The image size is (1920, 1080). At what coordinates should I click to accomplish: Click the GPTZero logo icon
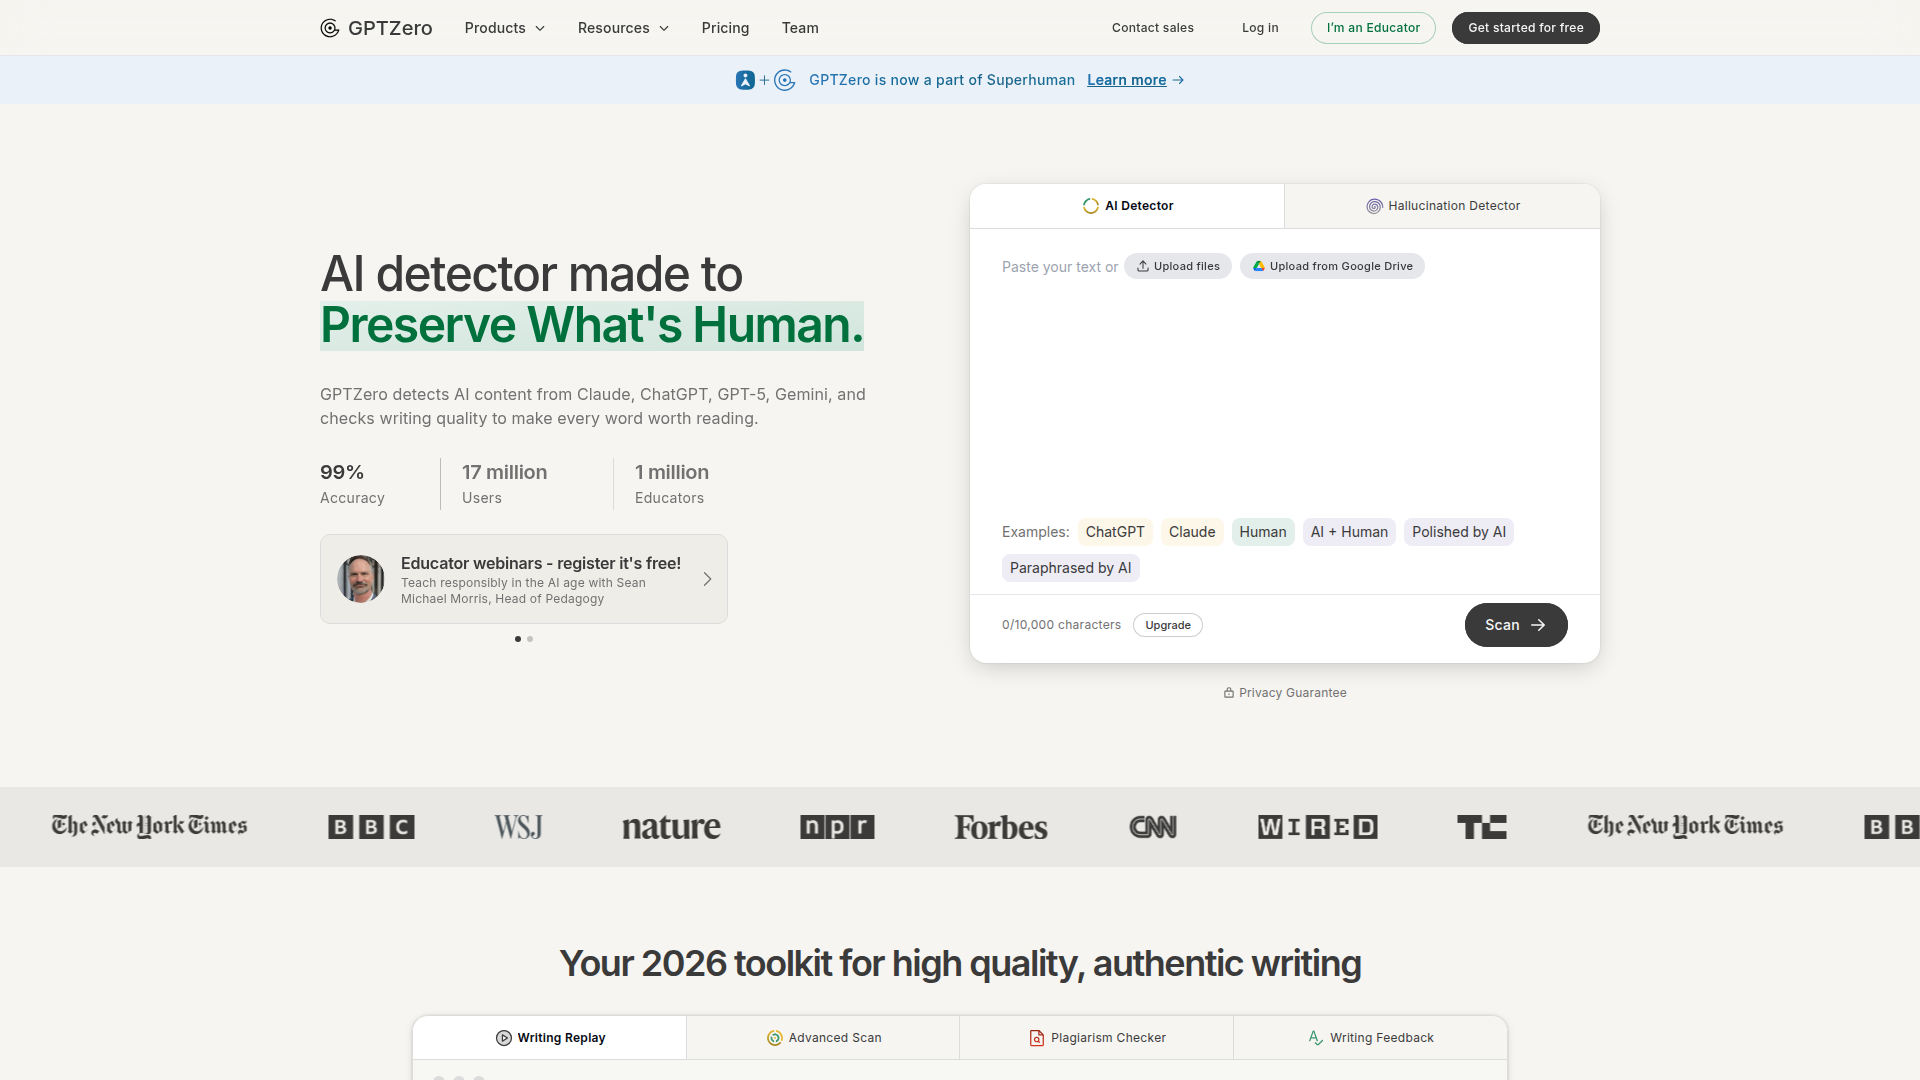330,28
